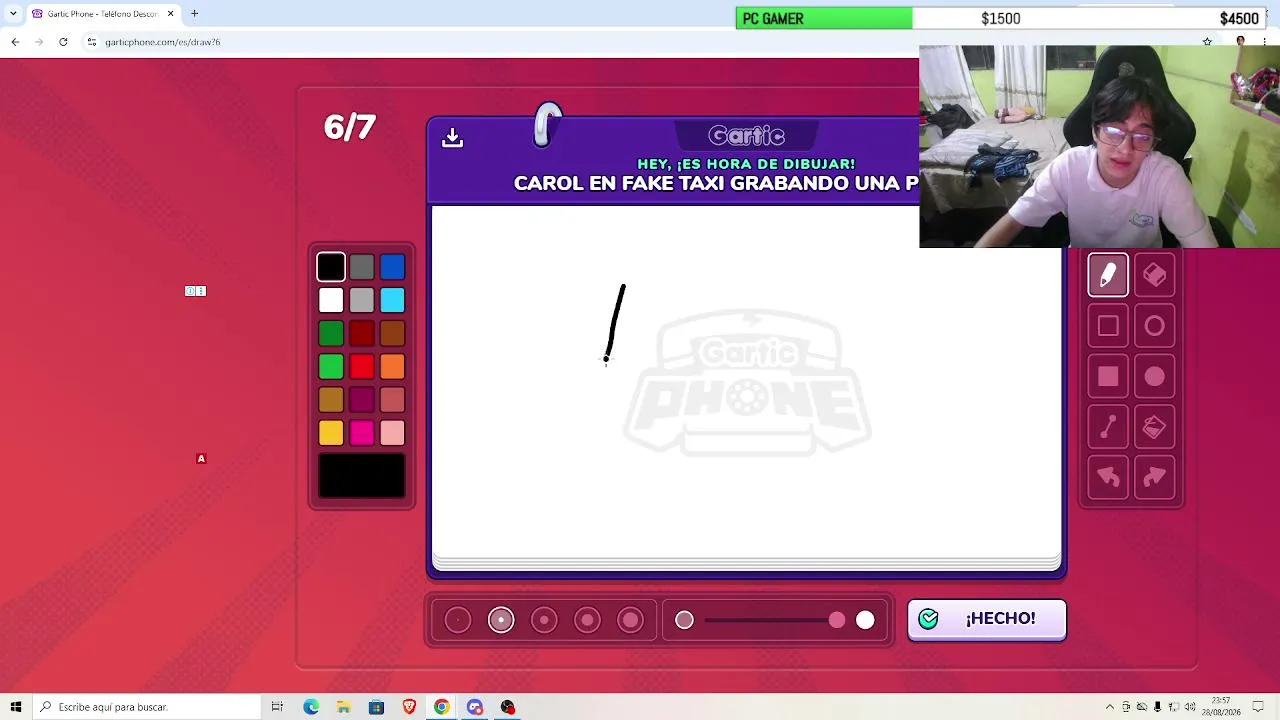The width and height of the screenshot is (1280, 720).
Task: Select the dark green color swatch
Action: click(x=331, y=333)
